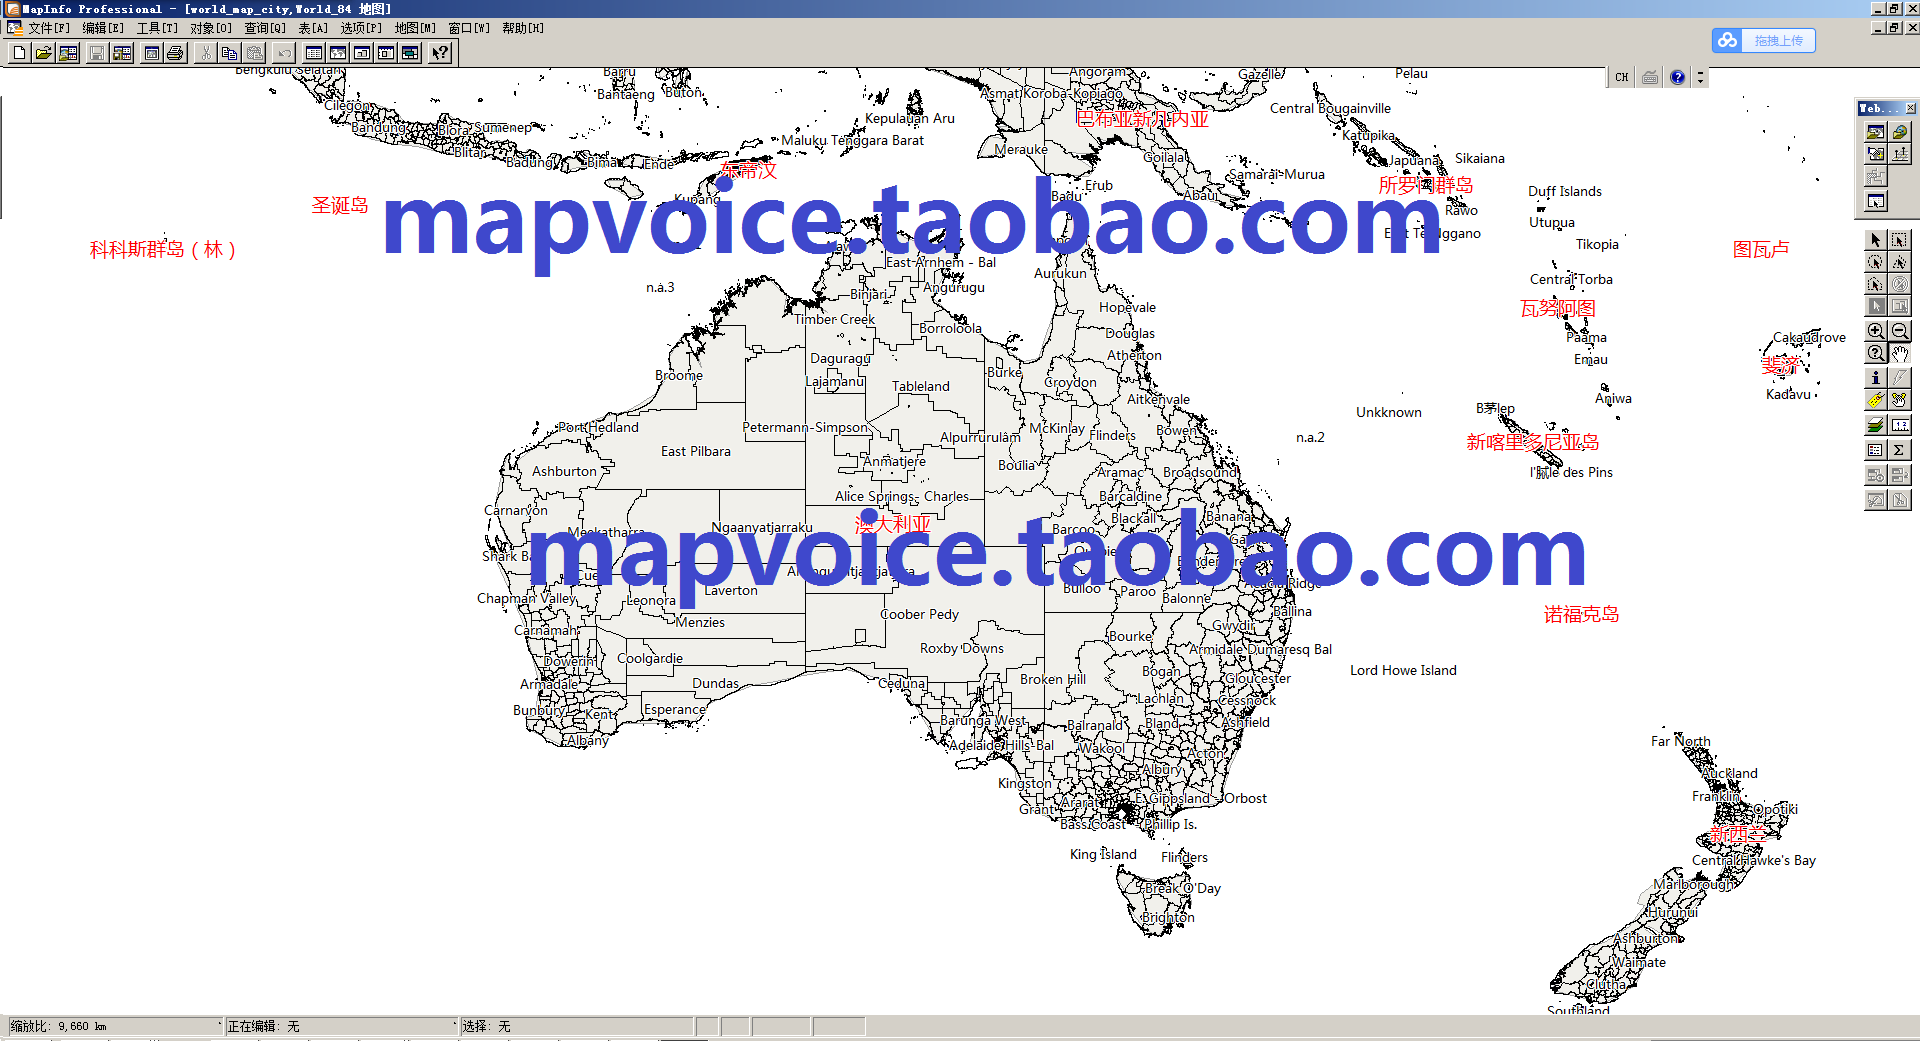The width and height of the screenshot is (1920, 1041).
Task: Click the red 图瓦卢 map label
Action: pos(1761,249)
